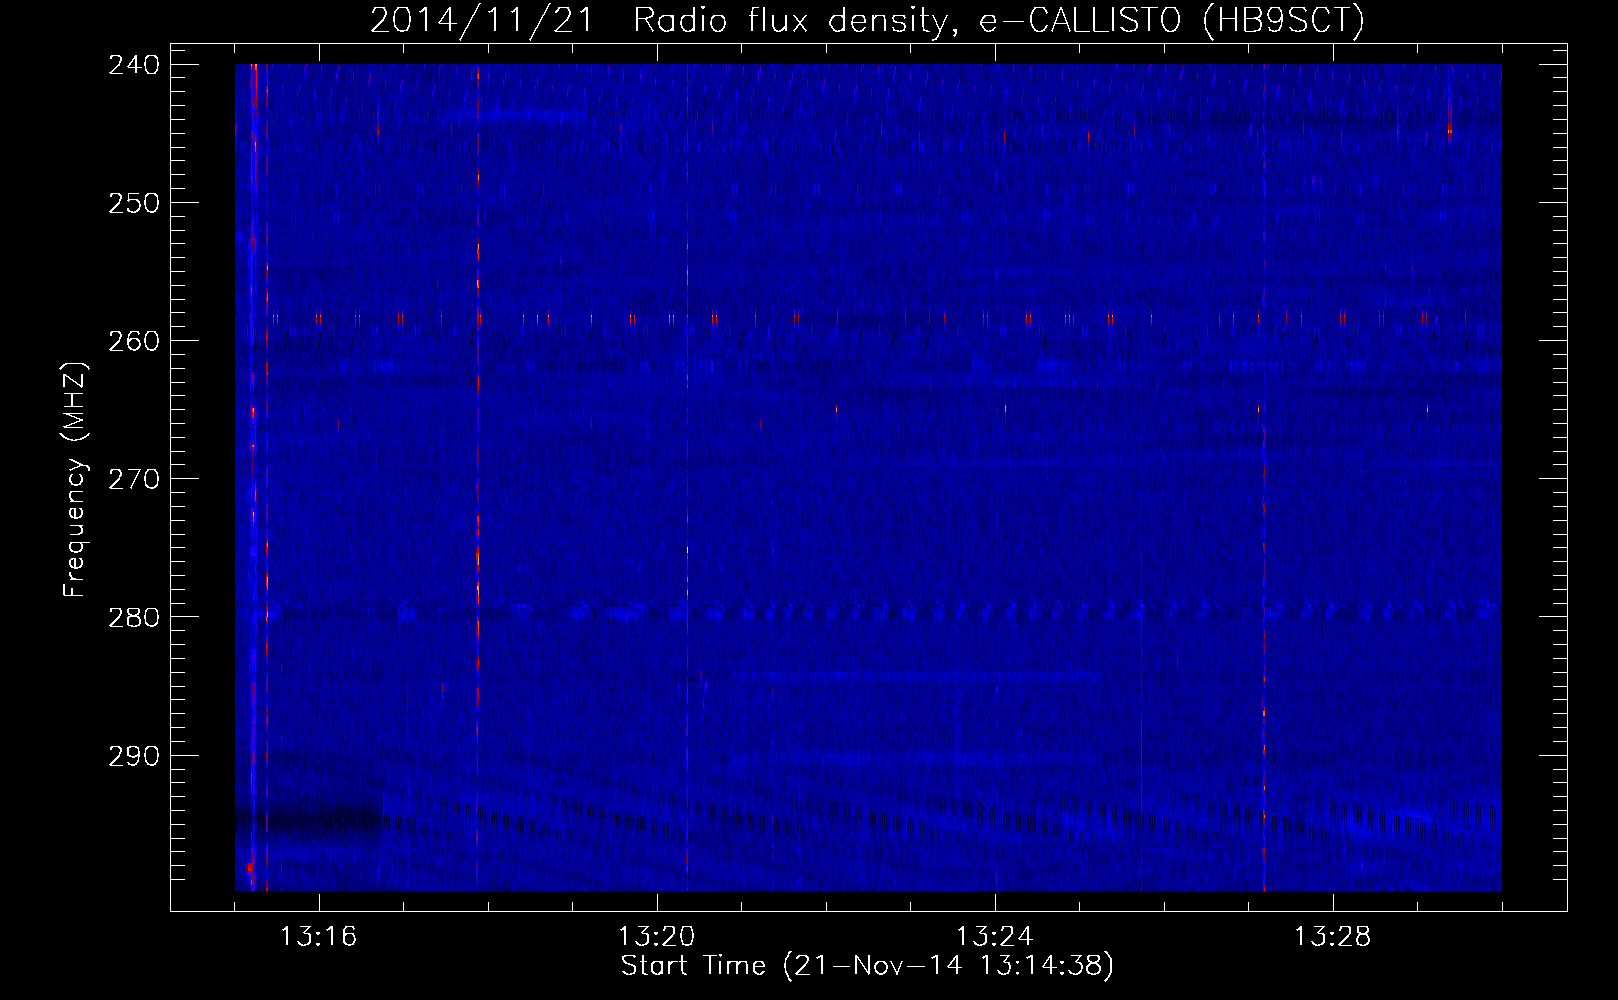Click the 240 frequency tick label

(x=134, y=65)
